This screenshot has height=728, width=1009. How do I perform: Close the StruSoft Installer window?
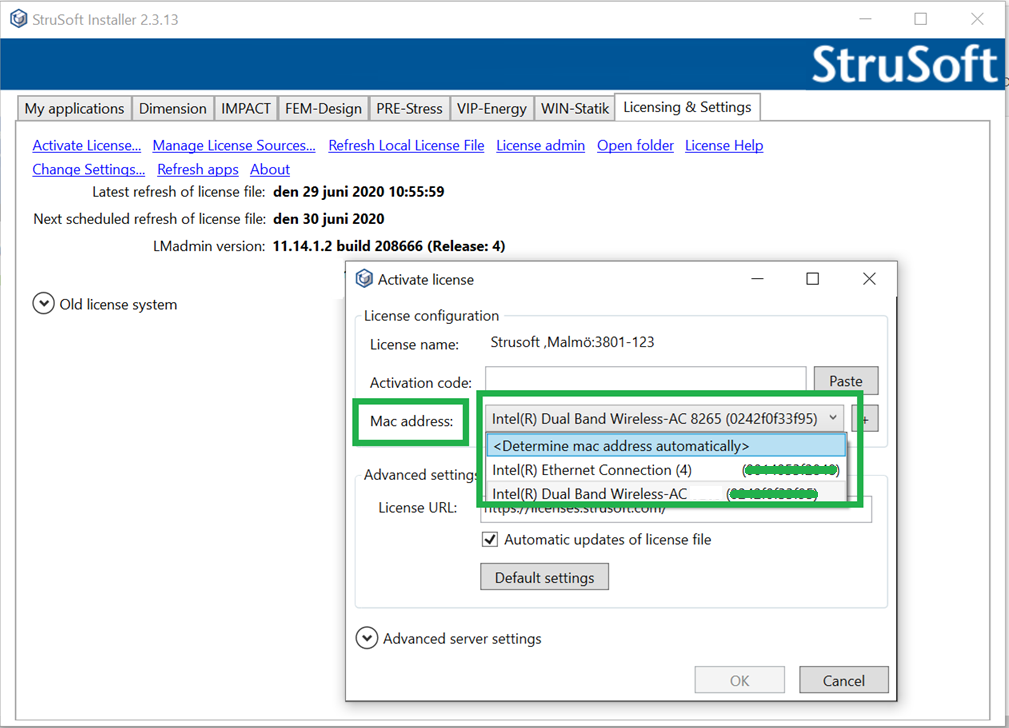[977, 19]
